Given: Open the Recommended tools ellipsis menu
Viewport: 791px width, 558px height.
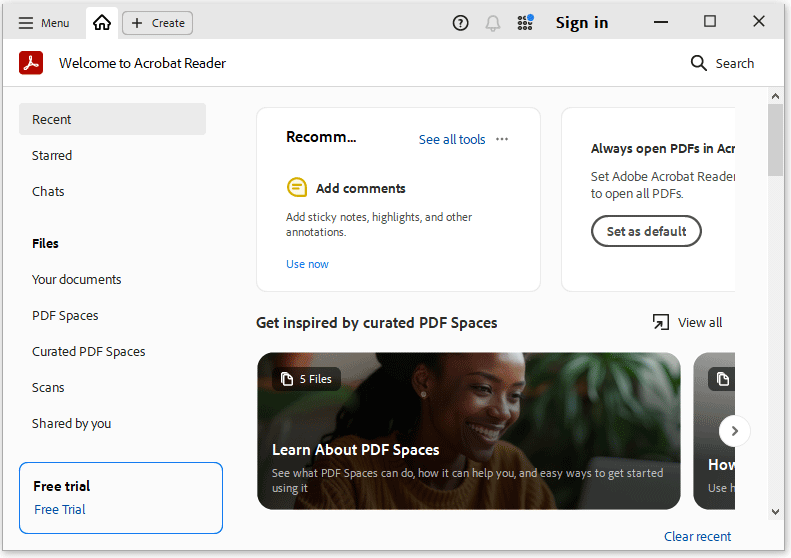Looking at the screenshot, I should (x=502, y=139).
